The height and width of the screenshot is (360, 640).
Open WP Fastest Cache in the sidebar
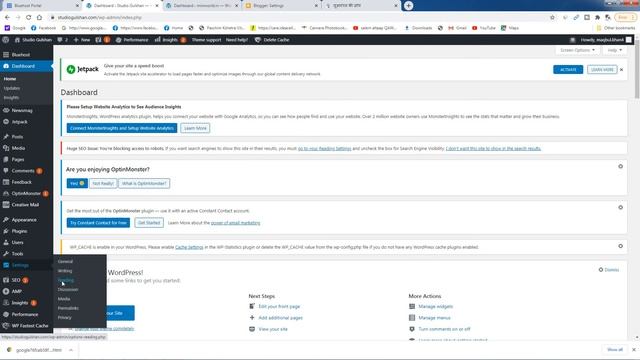coord(27,326)
